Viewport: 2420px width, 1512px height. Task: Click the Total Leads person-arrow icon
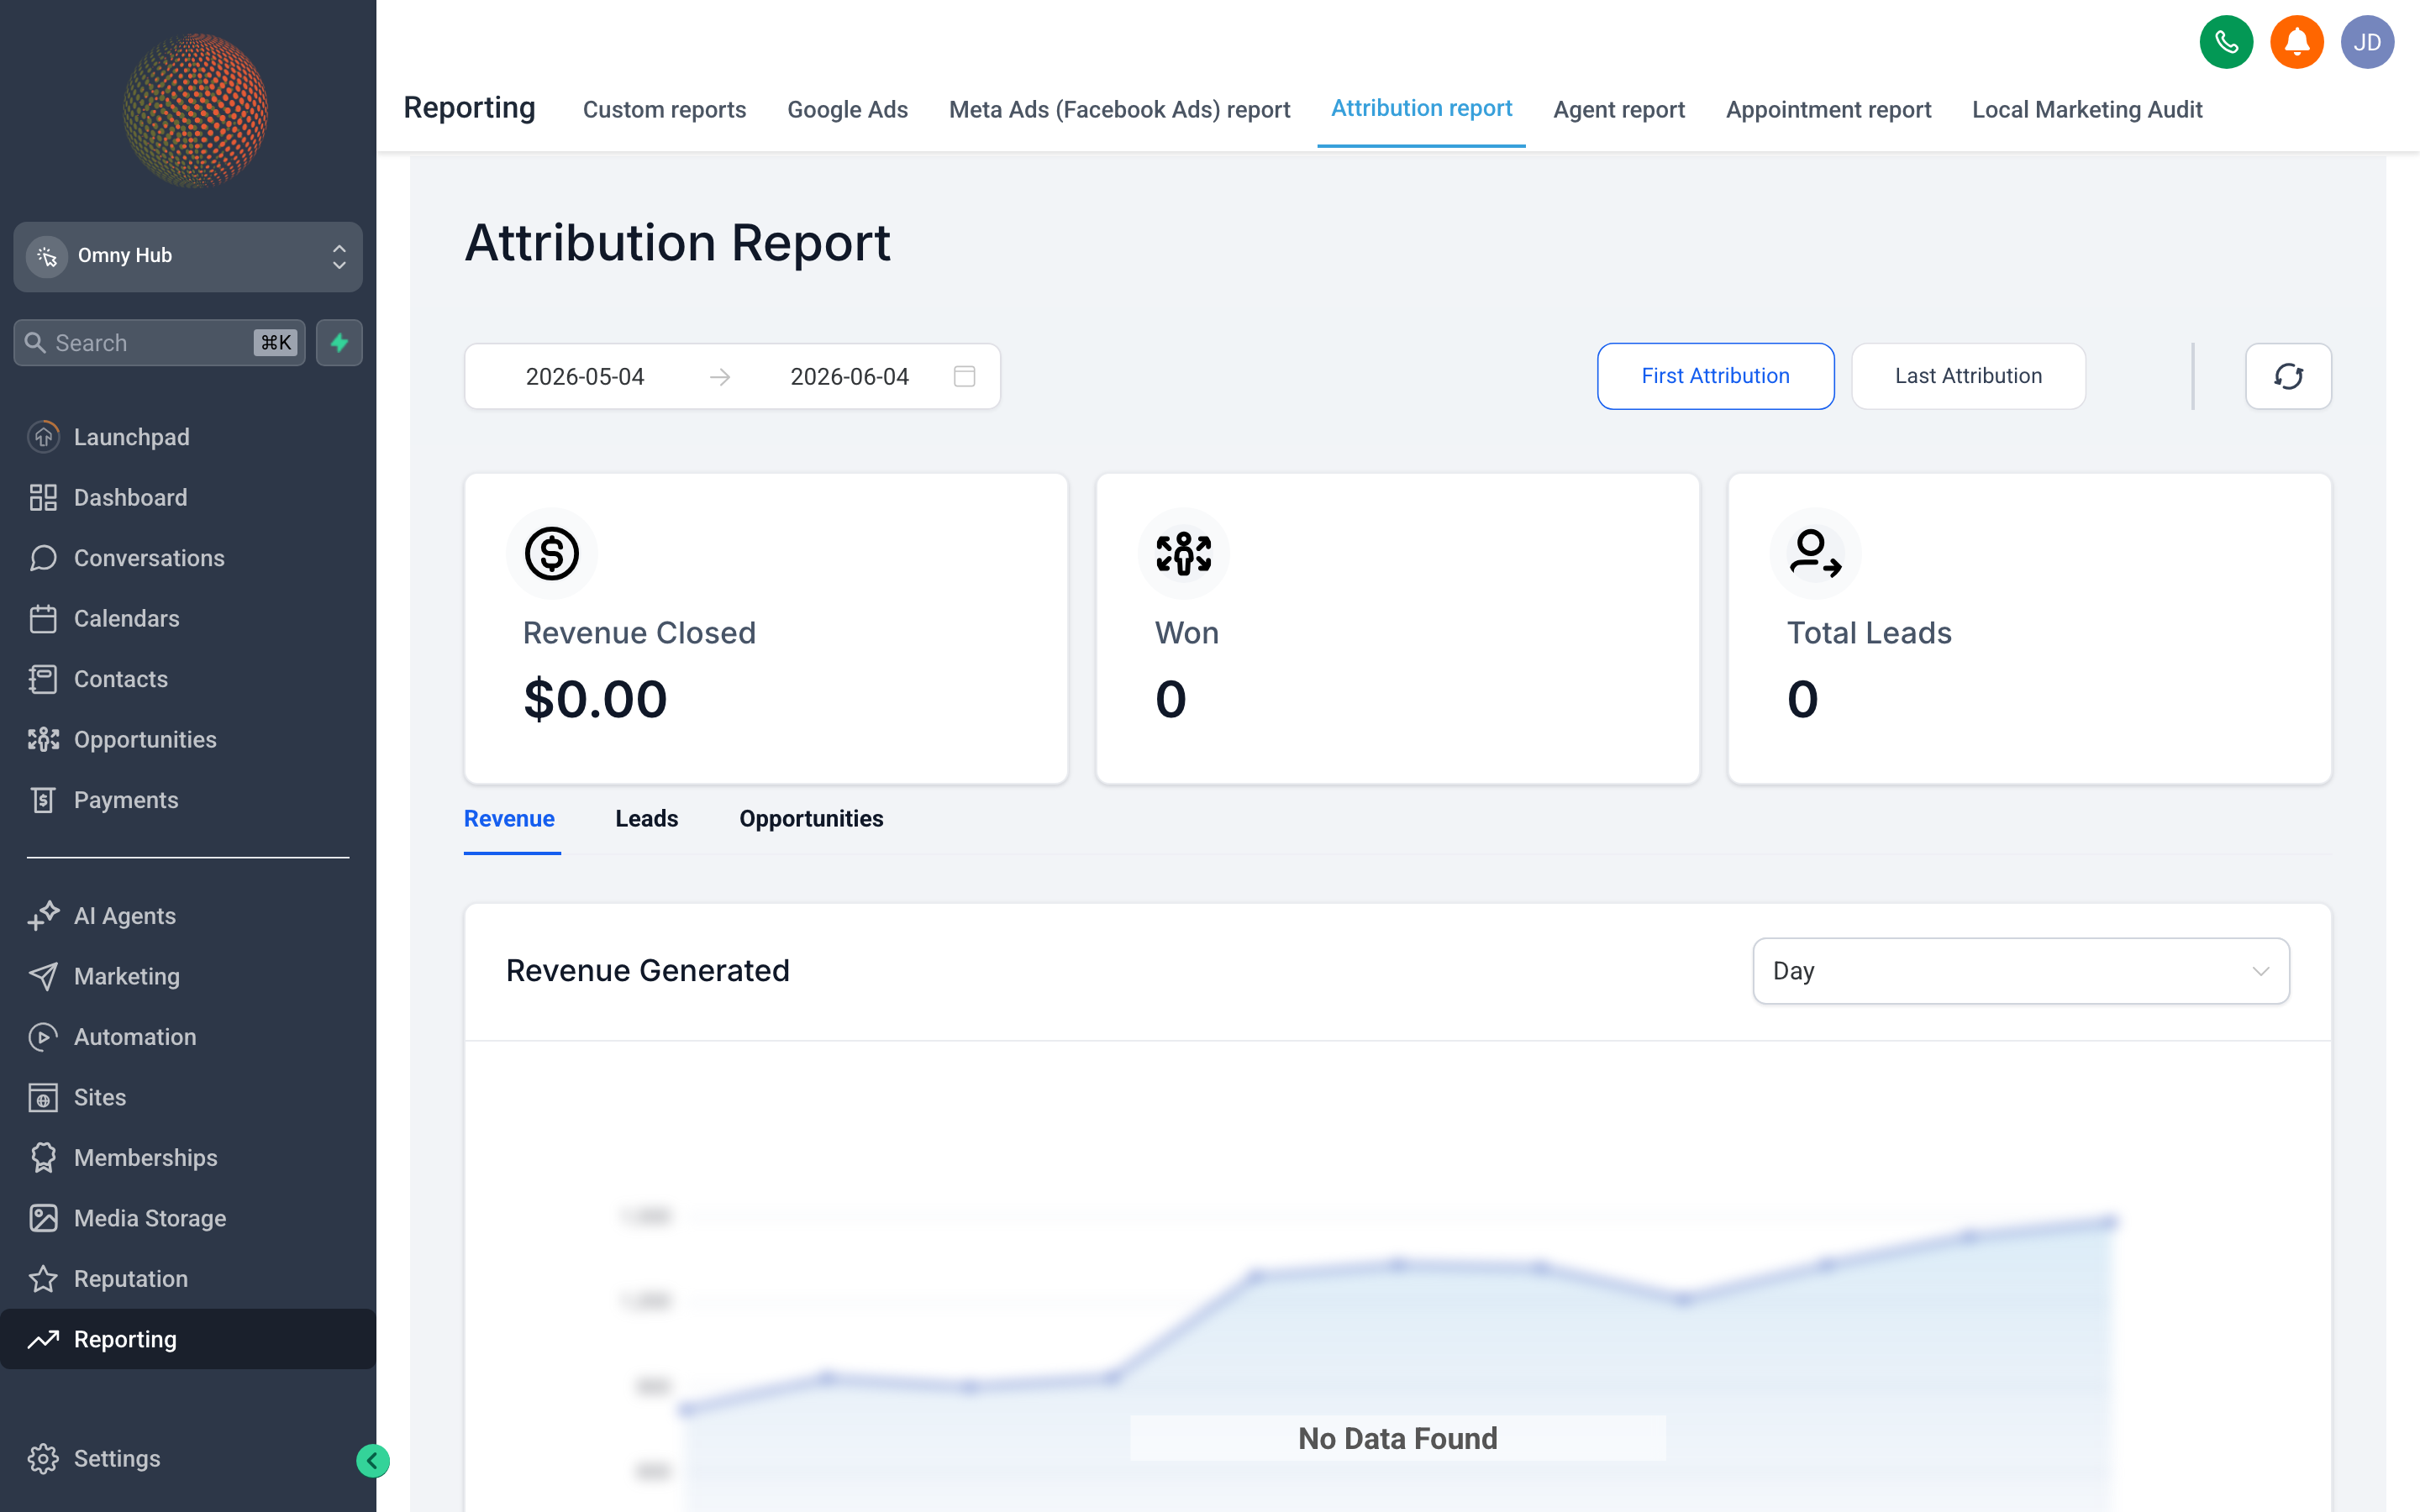(1815, 554)
